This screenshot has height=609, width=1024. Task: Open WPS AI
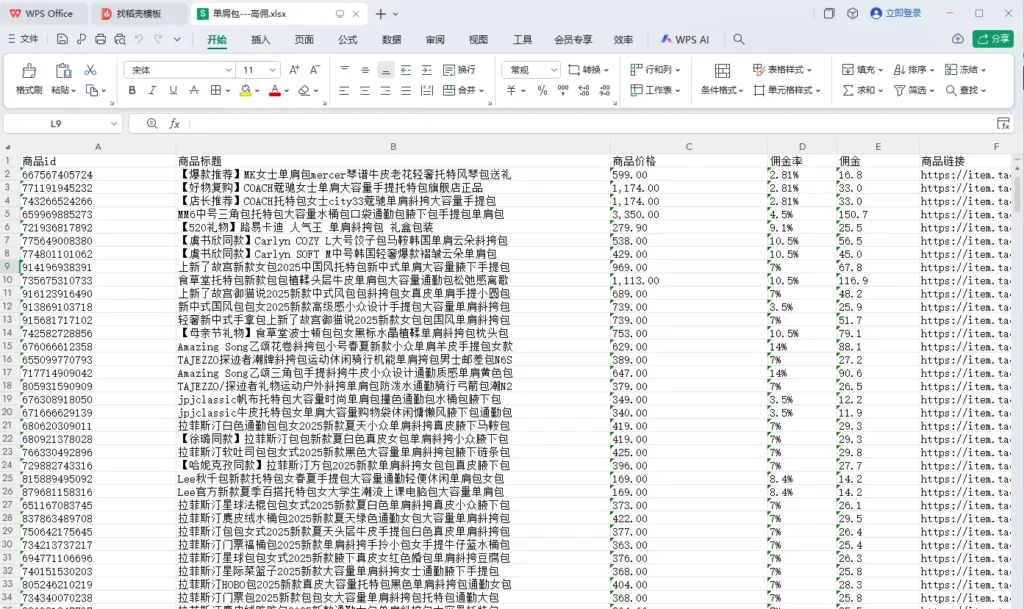click(684, 39)
